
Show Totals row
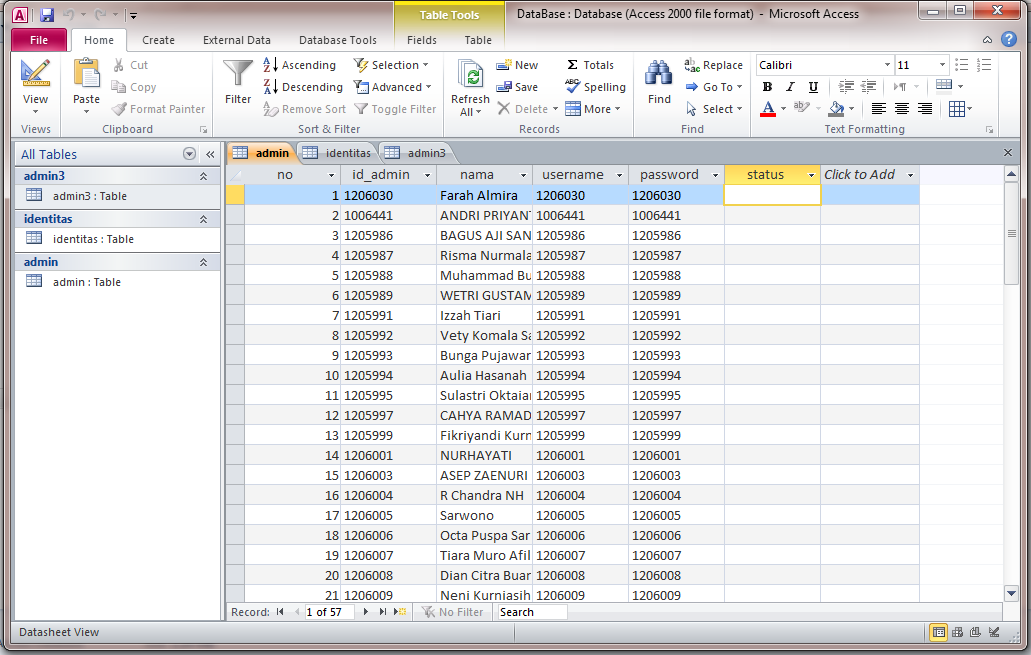coord(590,65)
